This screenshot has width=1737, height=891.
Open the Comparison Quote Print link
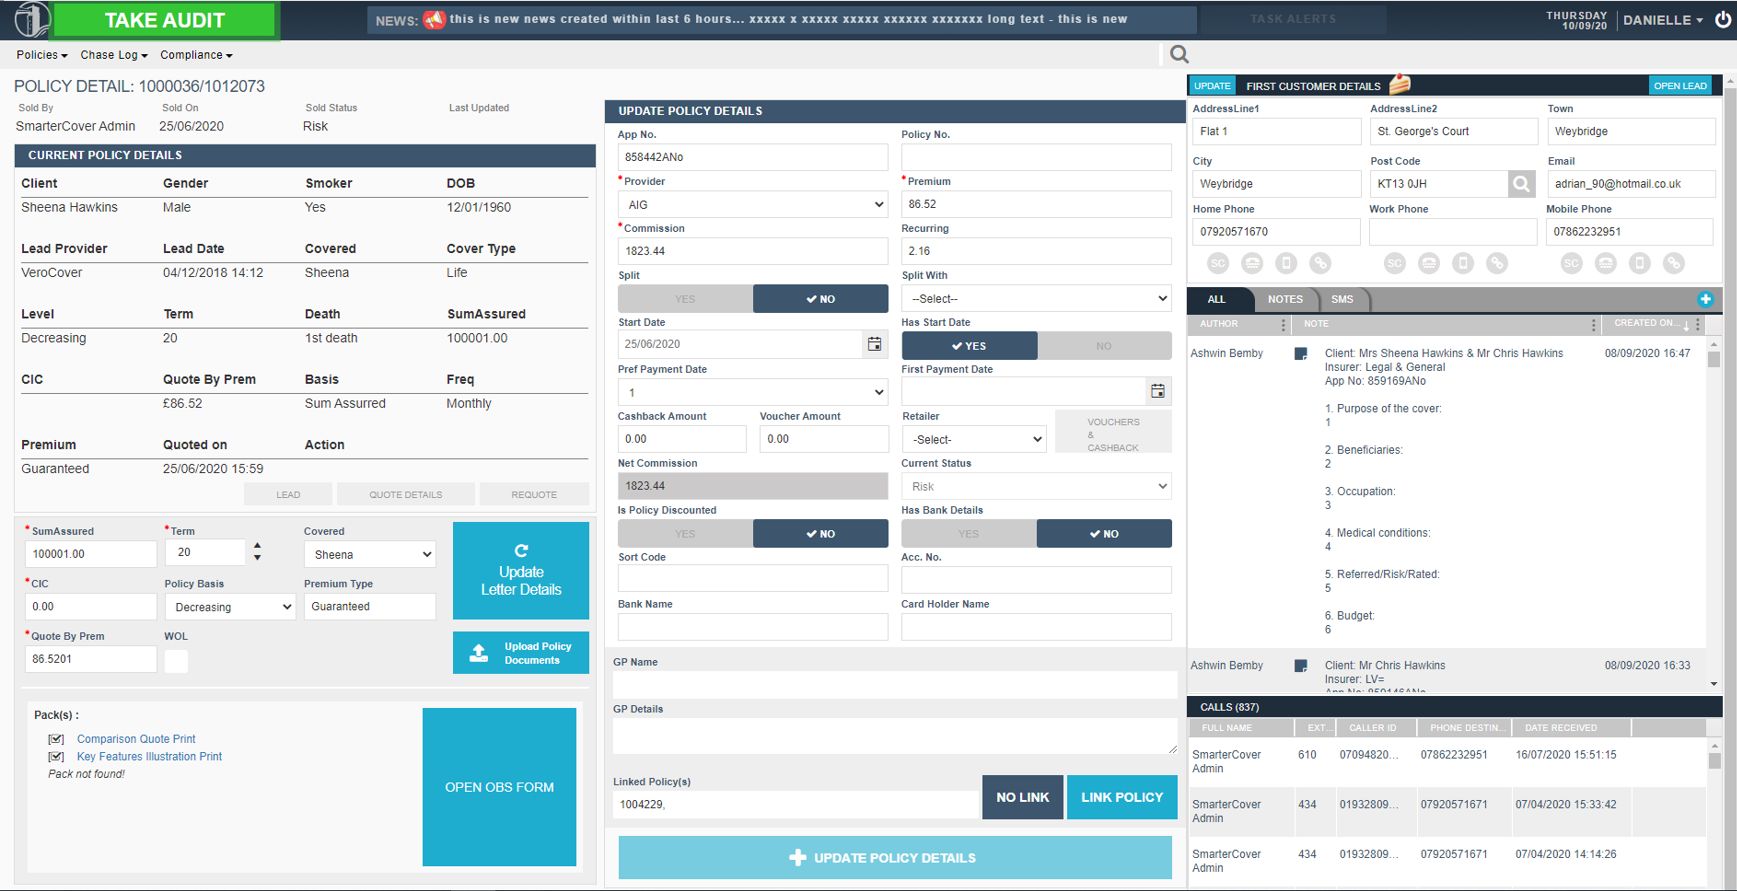[x=136, y=739]
